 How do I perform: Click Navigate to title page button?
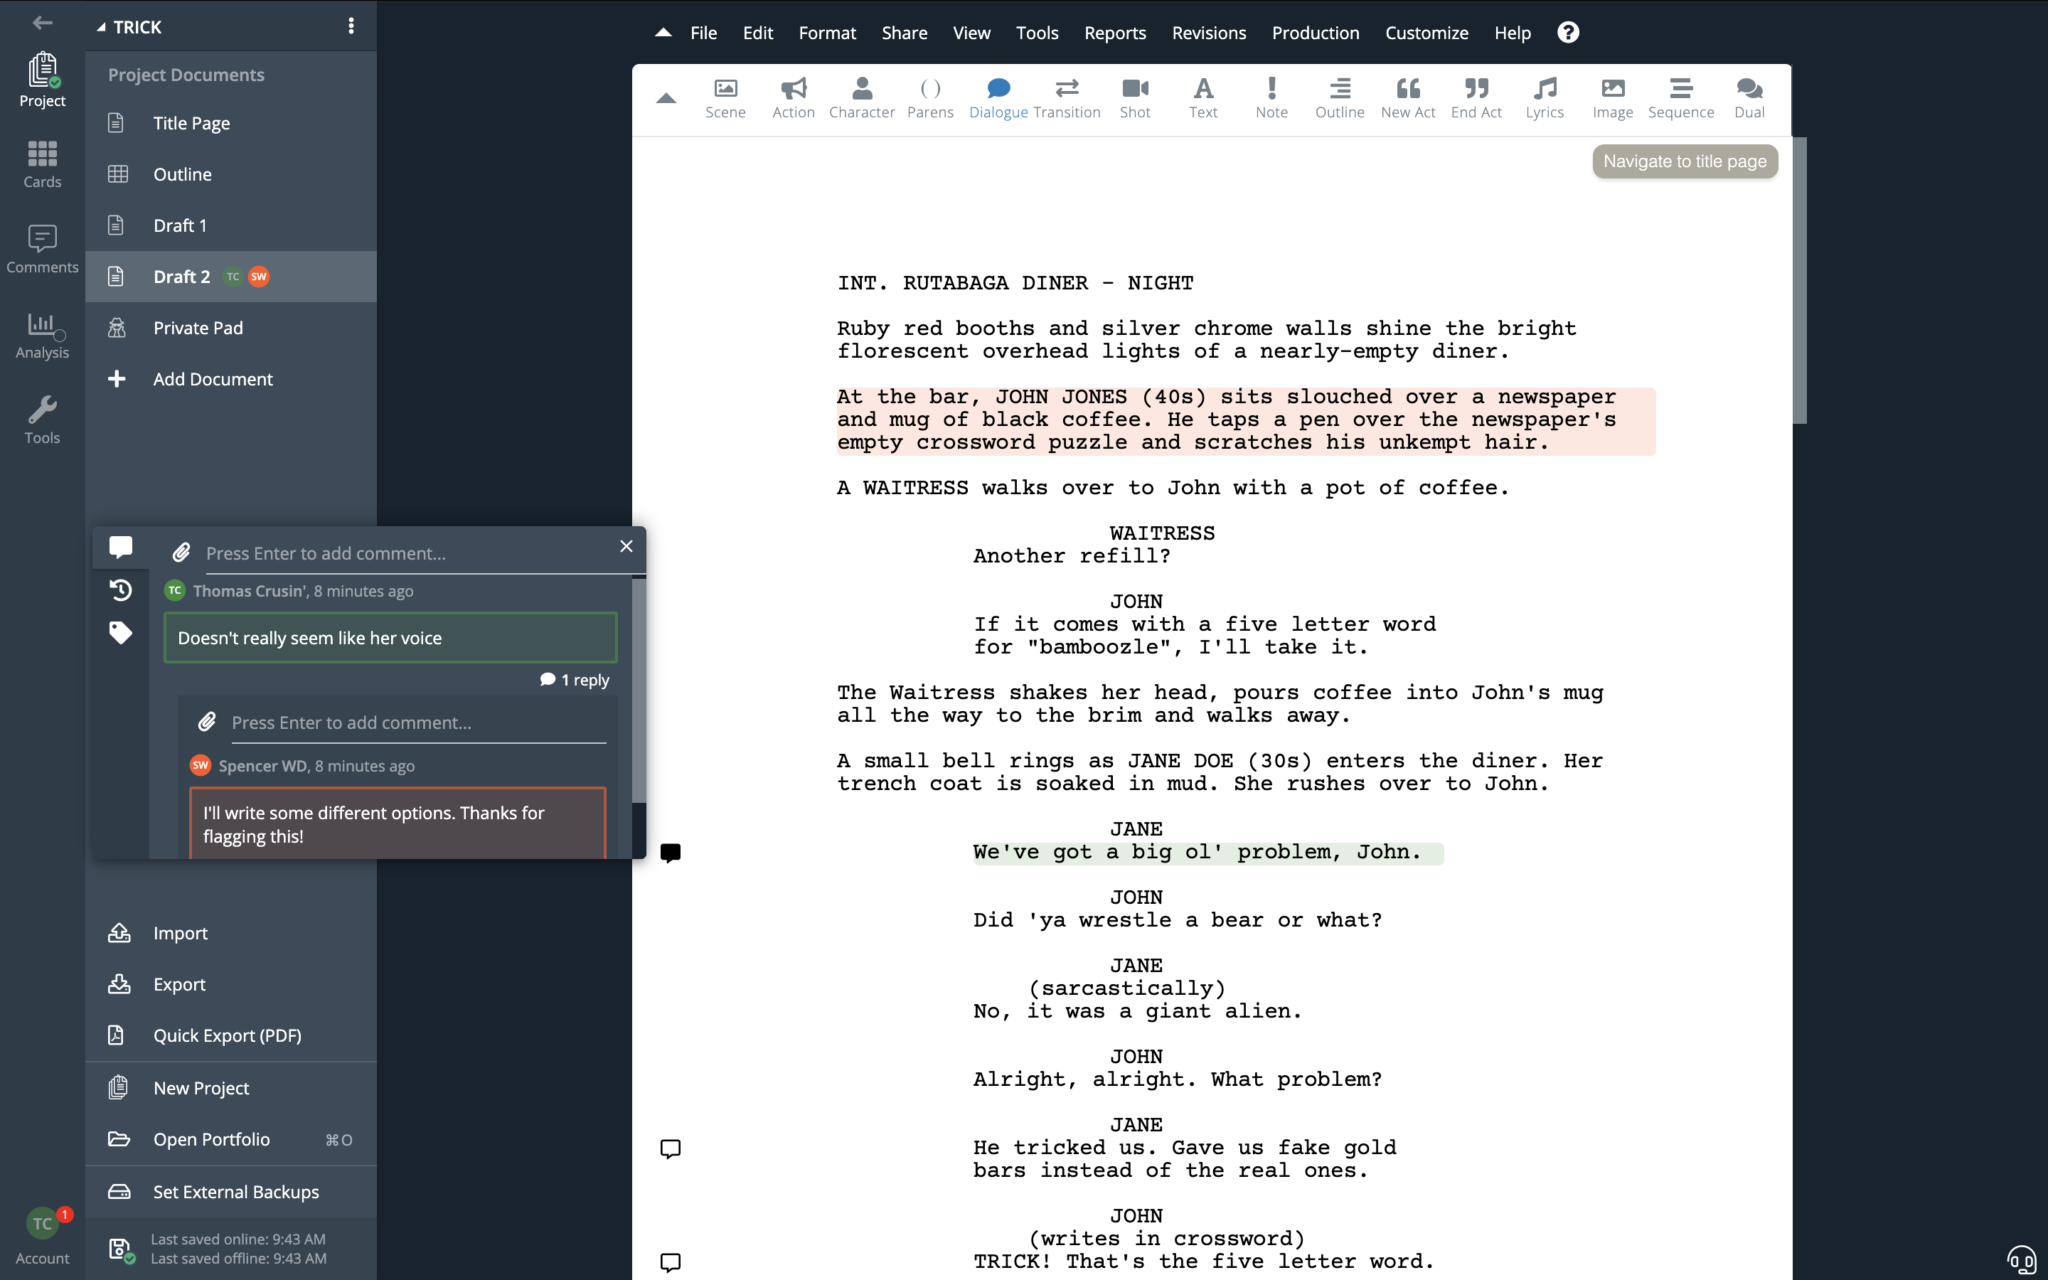pos(1684,161)
